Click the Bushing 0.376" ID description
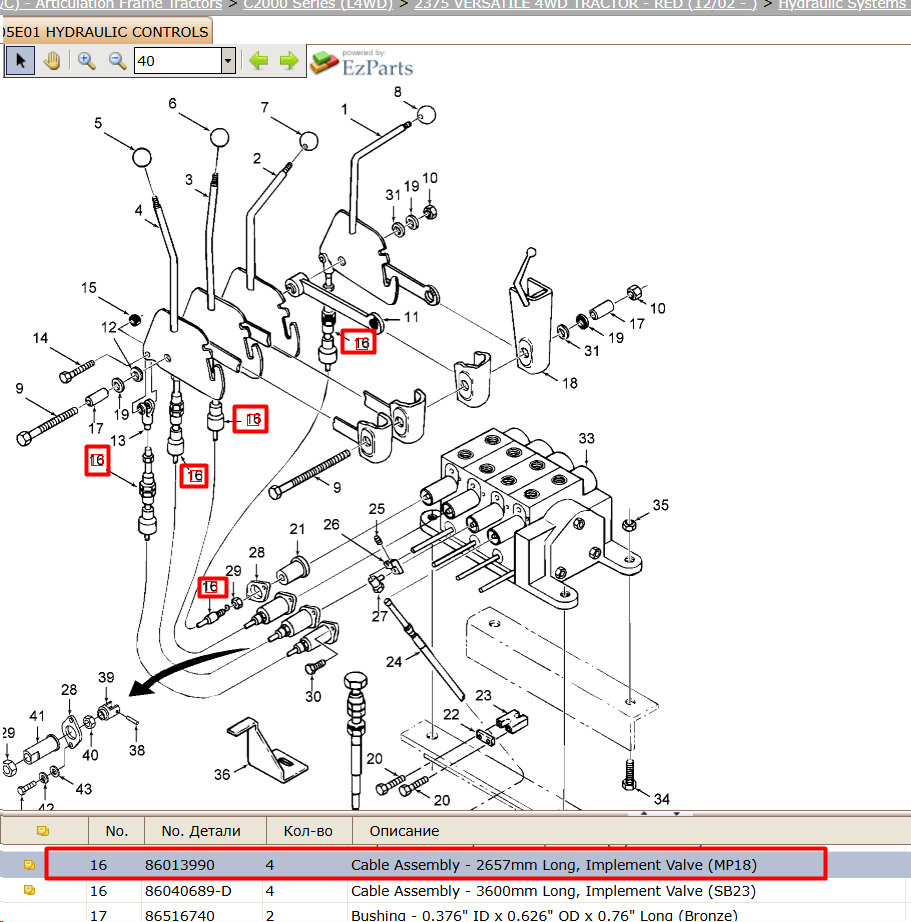The height and width of the screenshot is (922, 911). (543, 915)
